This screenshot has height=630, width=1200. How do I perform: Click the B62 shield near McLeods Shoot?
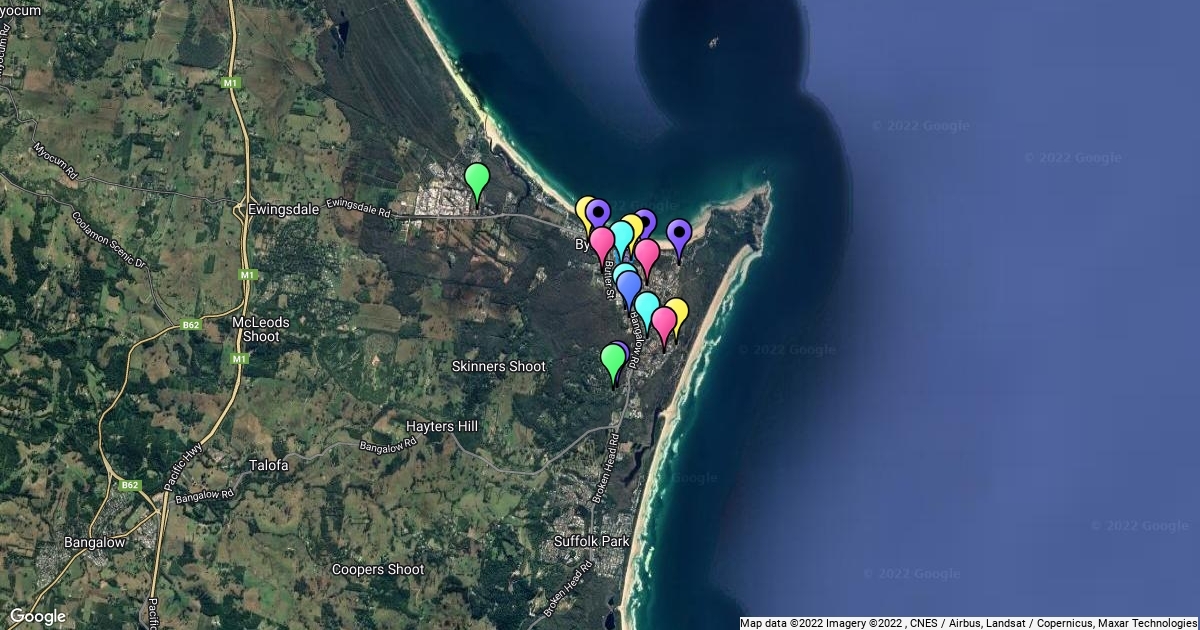[188, 324]
